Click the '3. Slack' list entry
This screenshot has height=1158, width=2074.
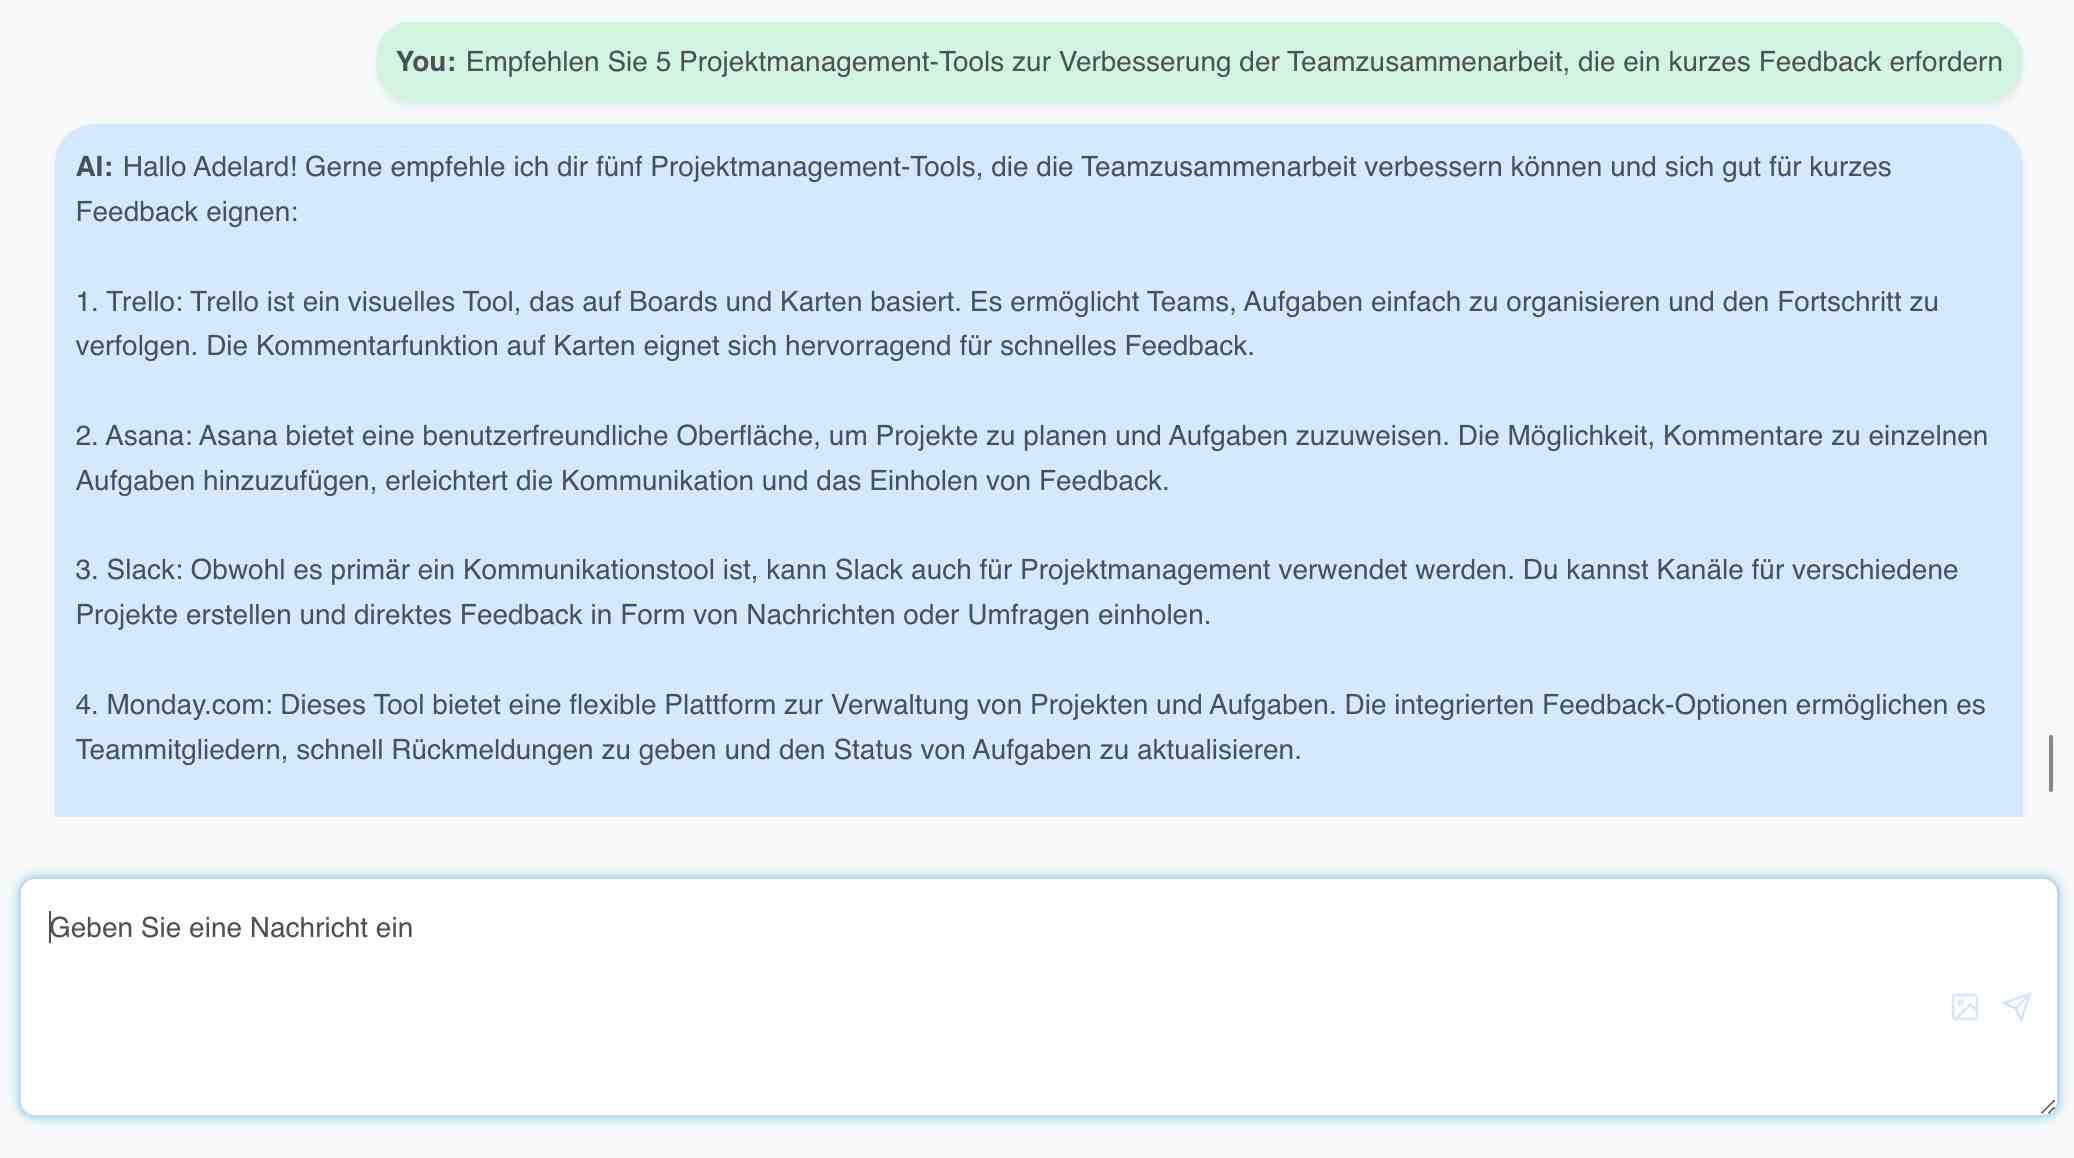coord(1017,592)
